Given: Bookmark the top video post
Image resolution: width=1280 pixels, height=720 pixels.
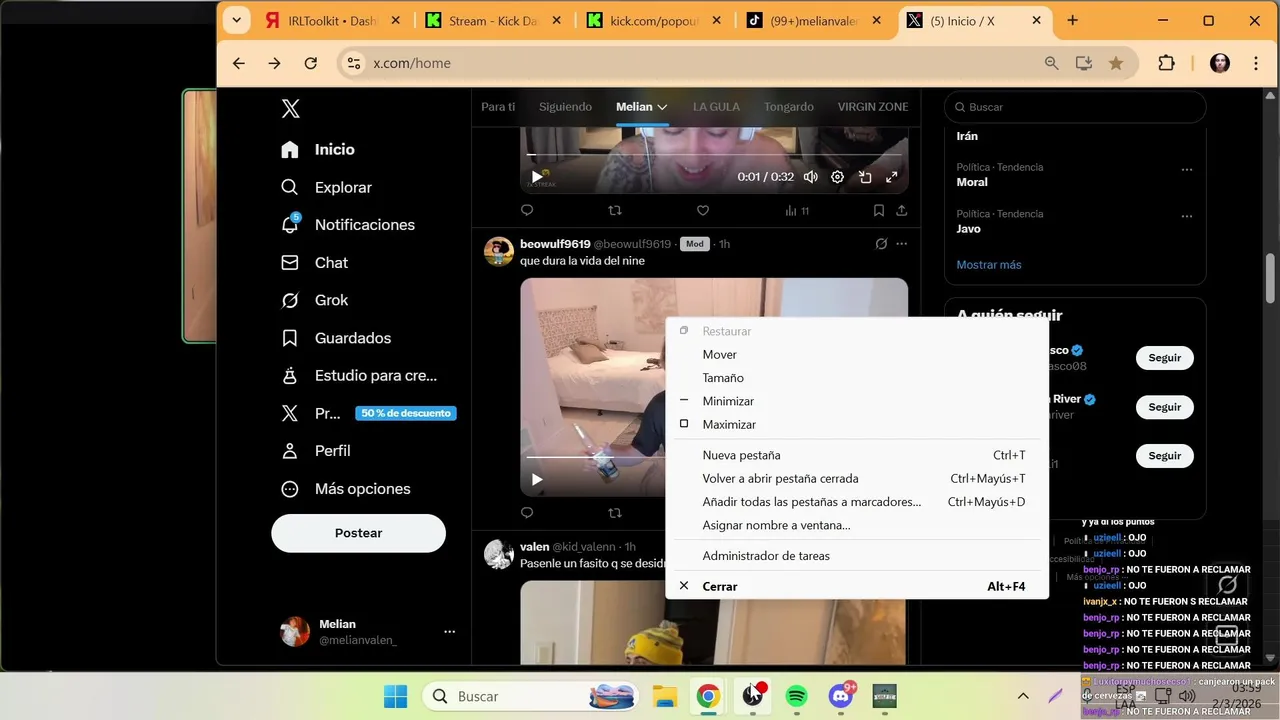Looking at the screenshot, I should click(878, 210).
